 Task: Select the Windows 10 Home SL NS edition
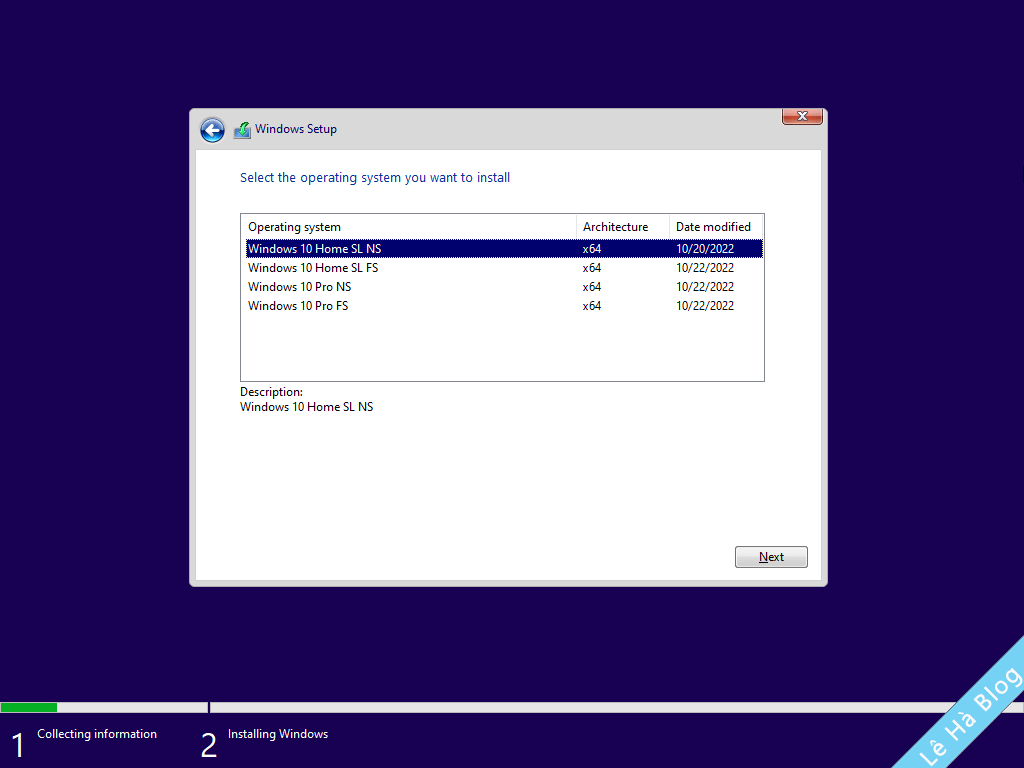tap(314, 248)
